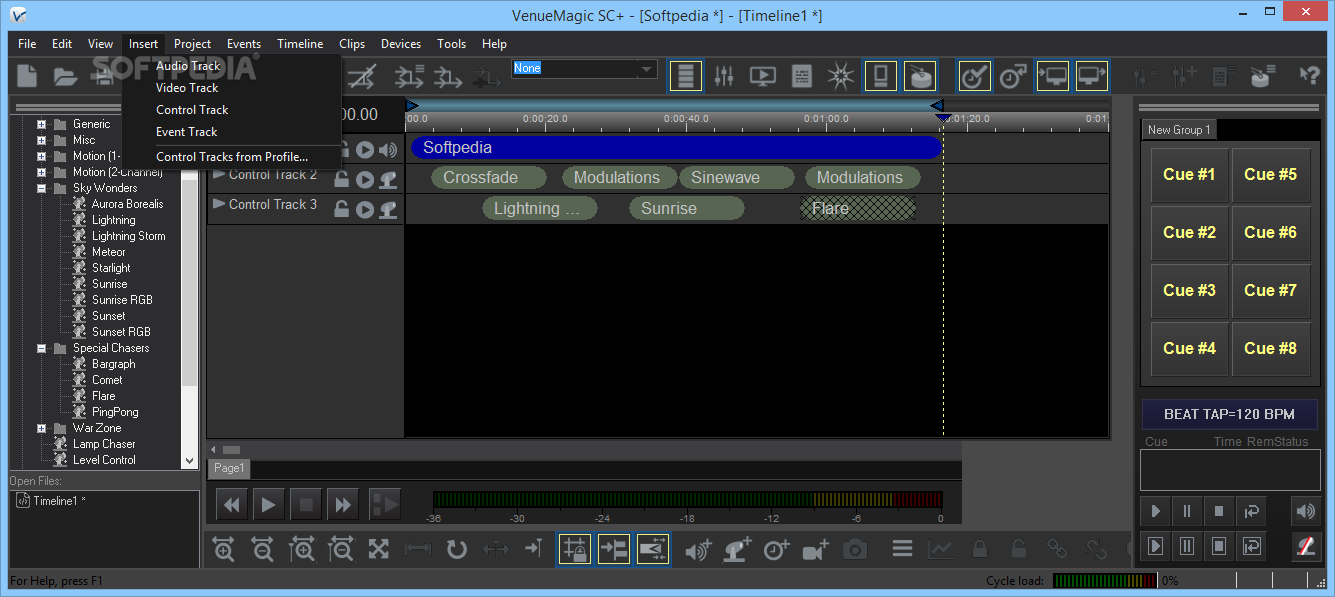Select the Flare clip on timeline
The width and height of the screenshot is (1335, 597).
click(x=858, y=209)
